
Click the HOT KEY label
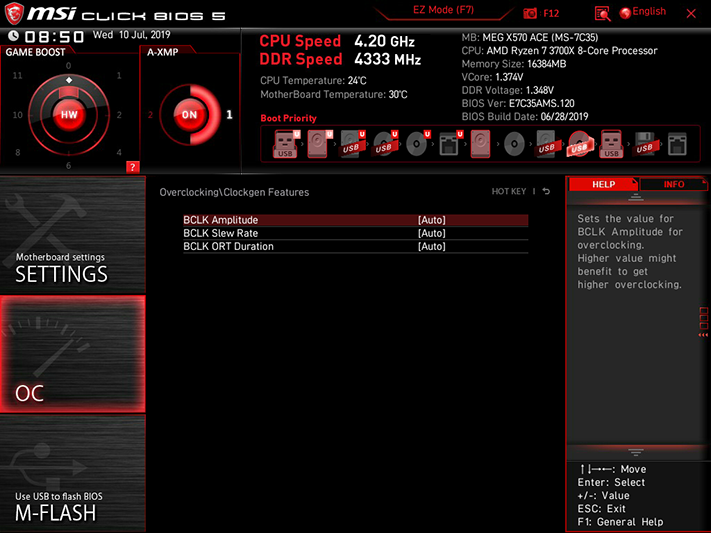509,191
